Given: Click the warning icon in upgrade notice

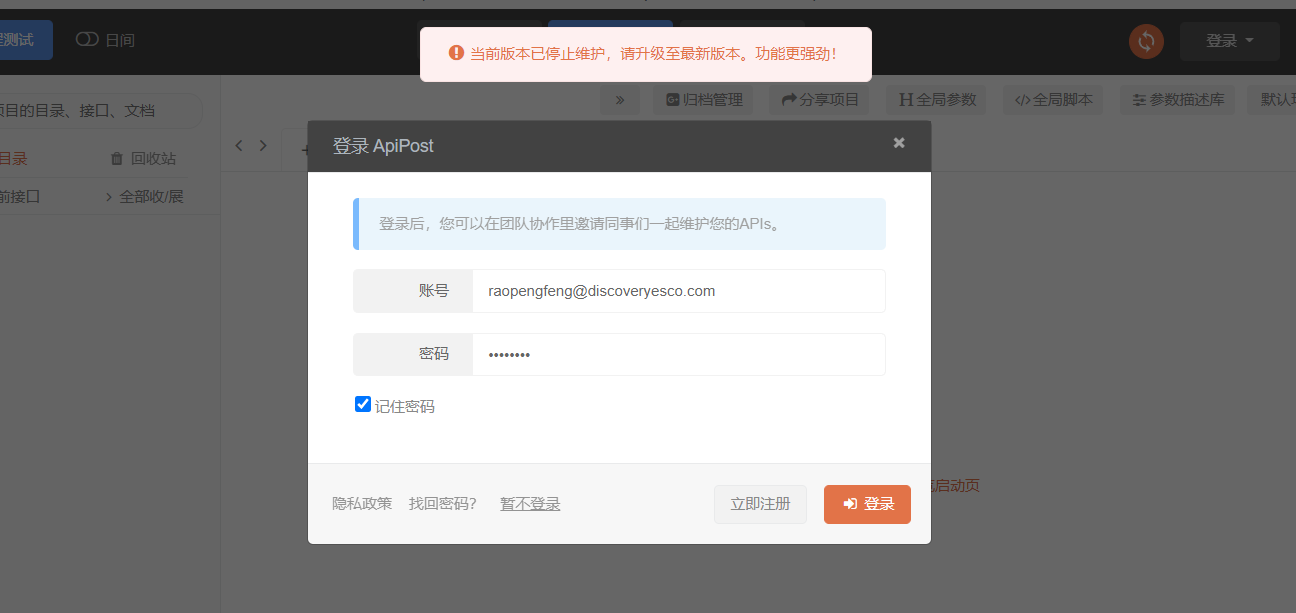Looking at the screenshot, I should (x=456, y=53).
